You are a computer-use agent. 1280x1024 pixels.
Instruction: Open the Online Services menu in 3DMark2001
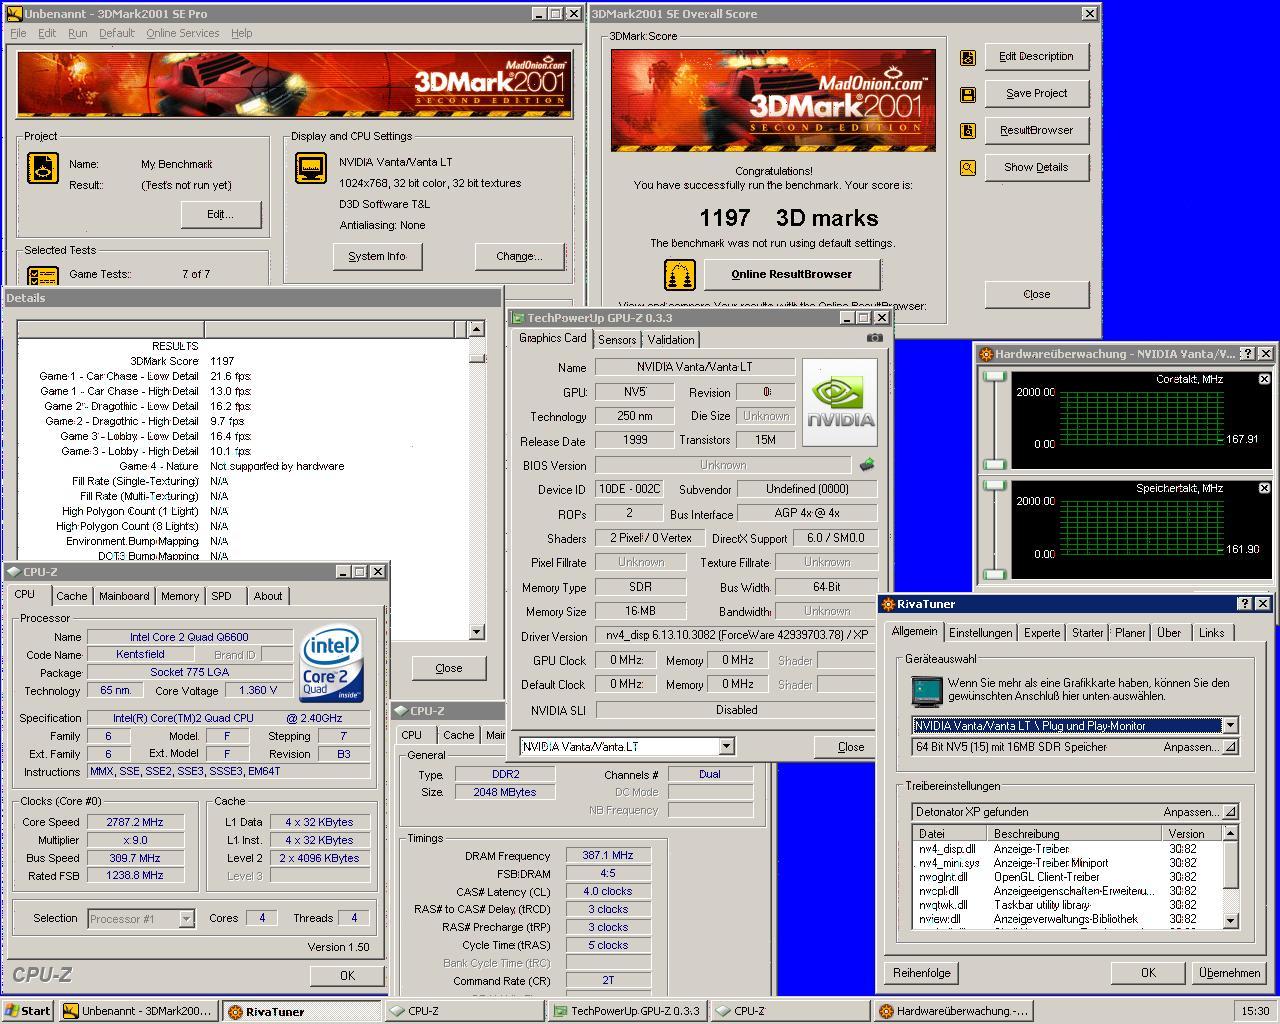pyautogui.click(x=182, y=33)
